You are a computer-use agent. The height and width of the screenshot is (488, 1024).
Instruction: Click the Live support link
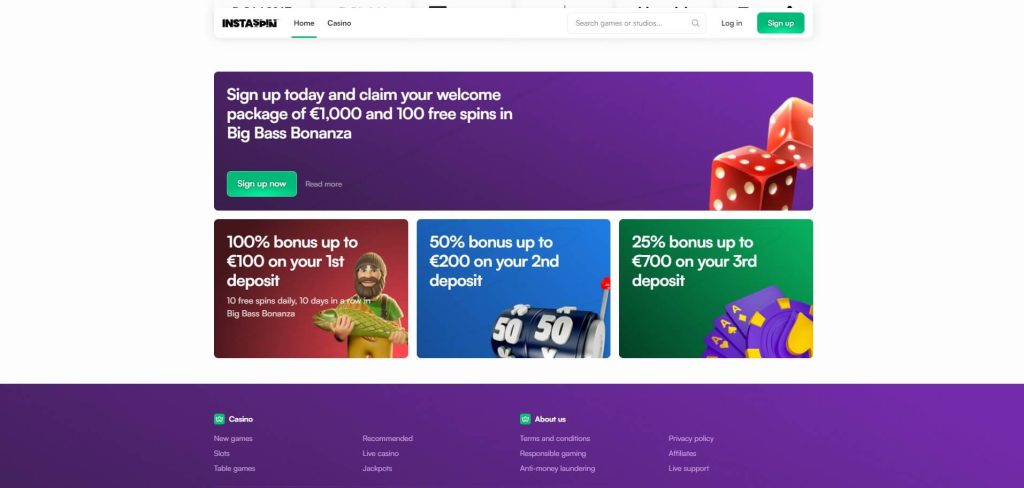coord(688,468)
